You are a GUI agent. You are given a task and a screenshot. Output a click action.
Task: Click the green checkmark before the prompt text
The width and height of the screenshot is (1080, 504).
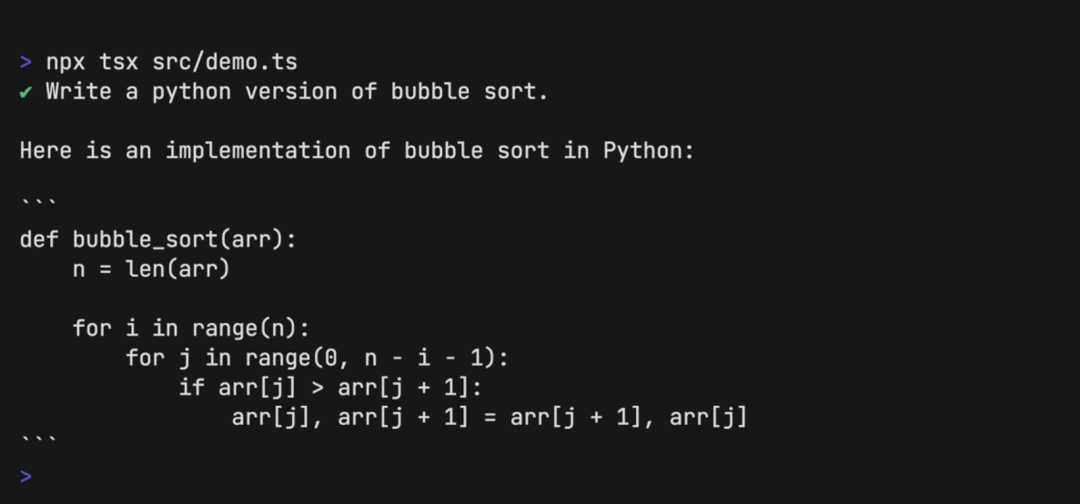pyautogui.click(x=26, y=92)
